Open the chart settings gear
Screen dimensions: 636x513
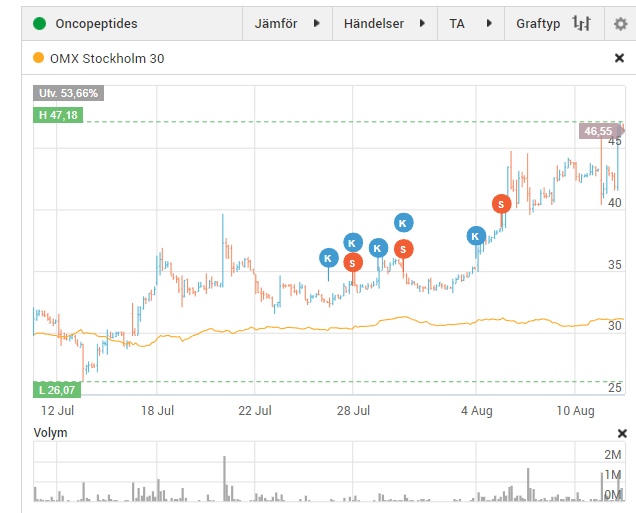[x=620, y=24]
